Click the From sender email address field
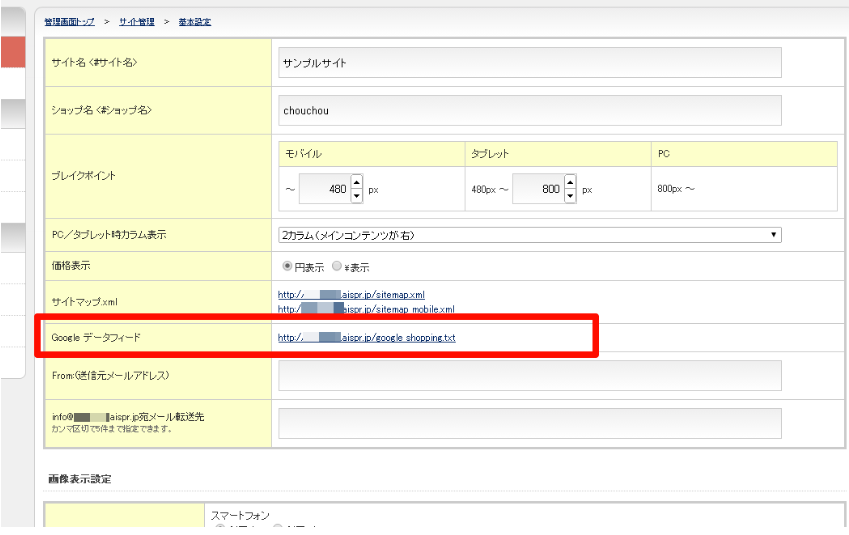This screenshot has width=849, height=535. pos(529,375)
